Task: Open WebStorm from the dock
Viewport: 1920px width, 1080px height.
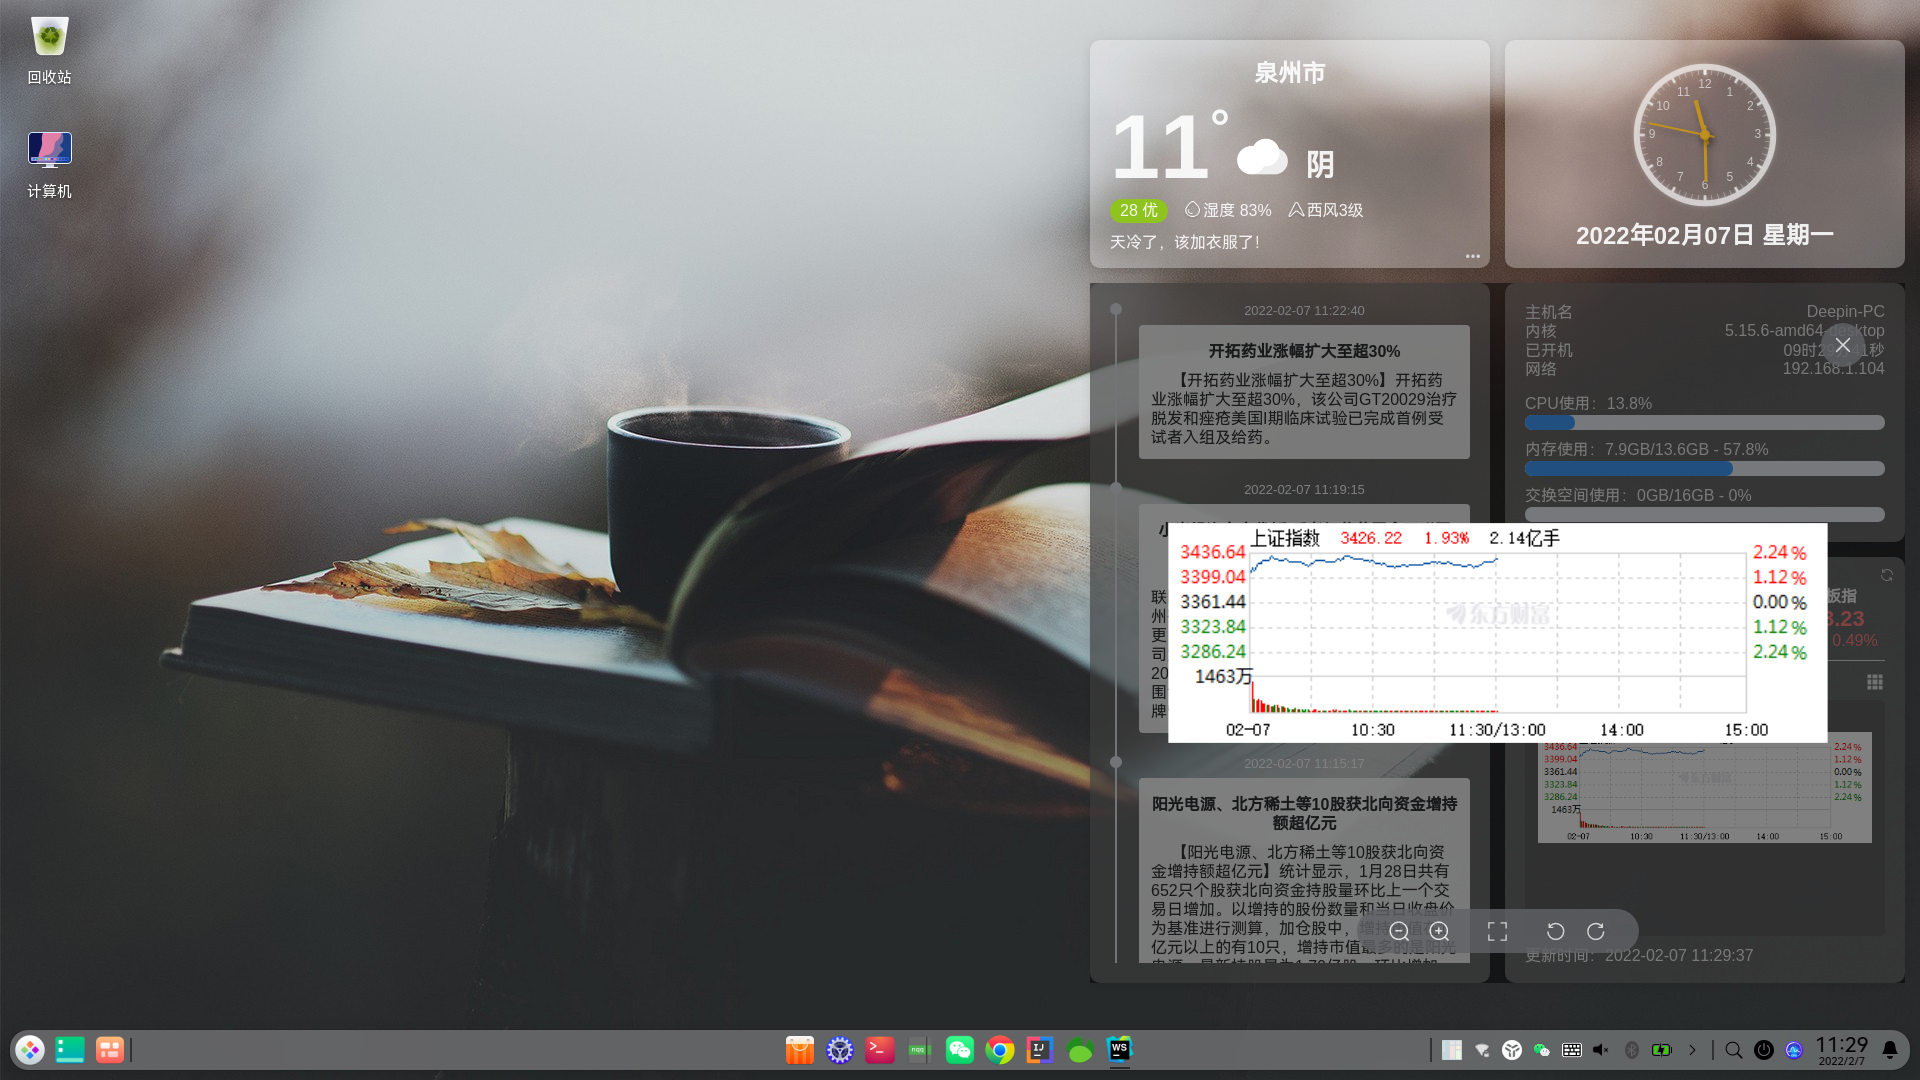Action: point(1119,1049)
